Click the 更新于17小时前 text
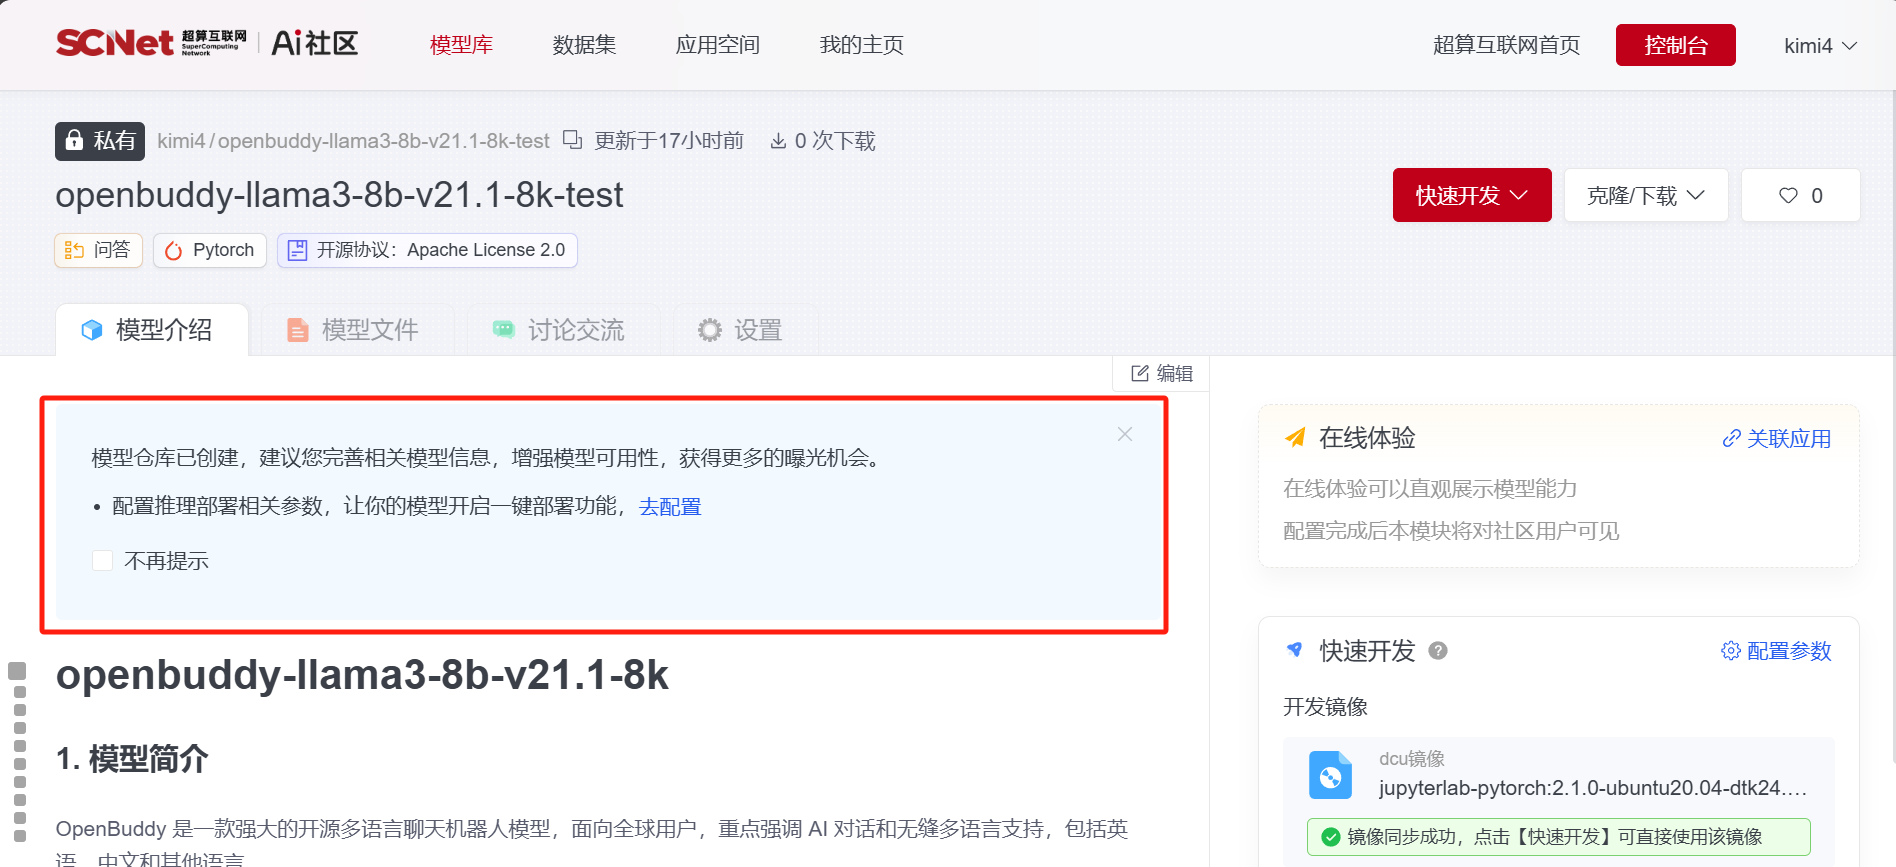The width and height of the screenshot is (1896, 867). 669,141
